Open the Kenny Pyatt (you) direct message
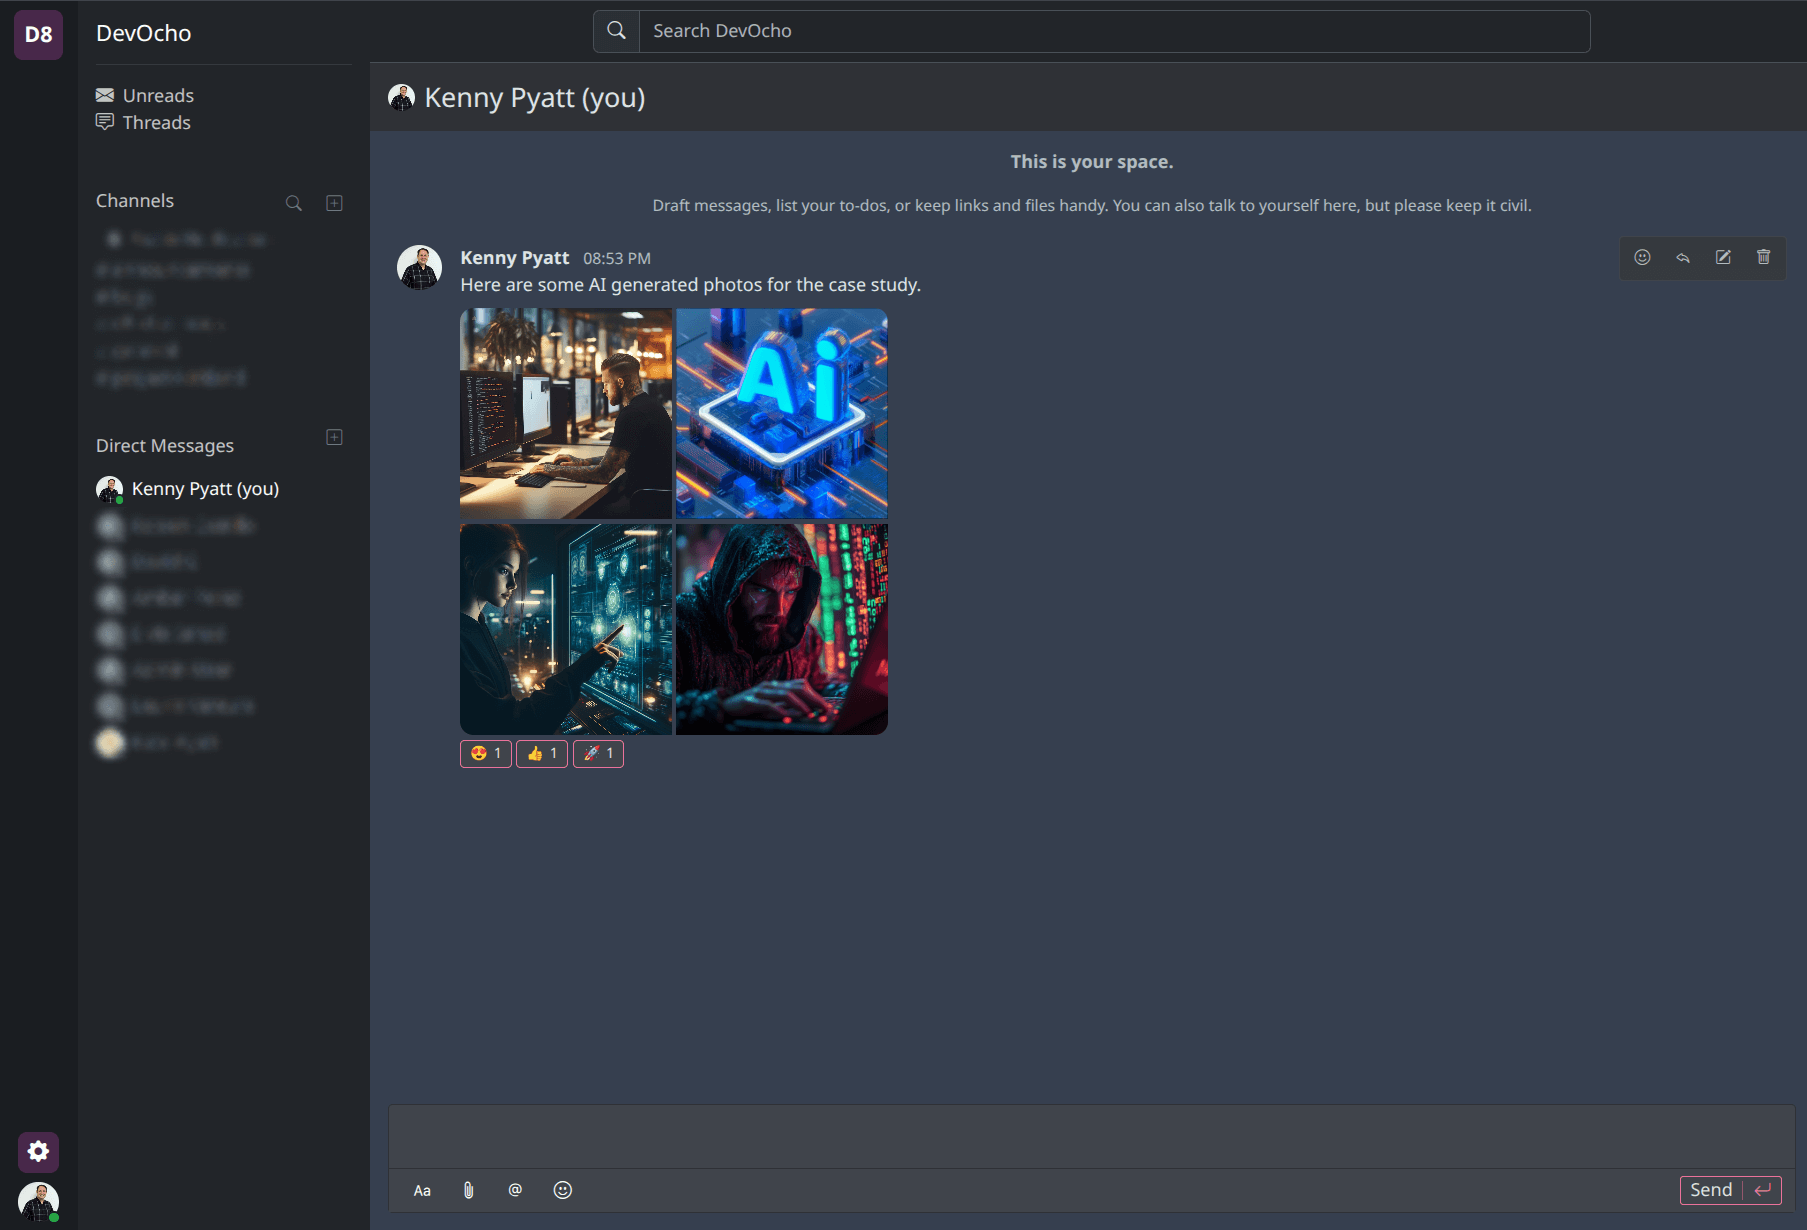 204,488
